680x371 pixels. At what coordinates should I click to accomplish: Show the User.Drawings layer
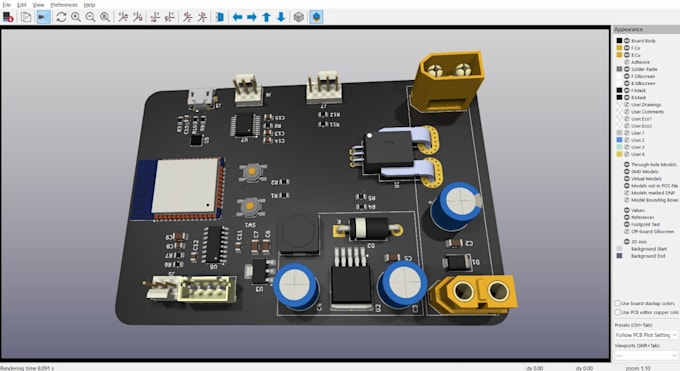[x=627, y=105]
